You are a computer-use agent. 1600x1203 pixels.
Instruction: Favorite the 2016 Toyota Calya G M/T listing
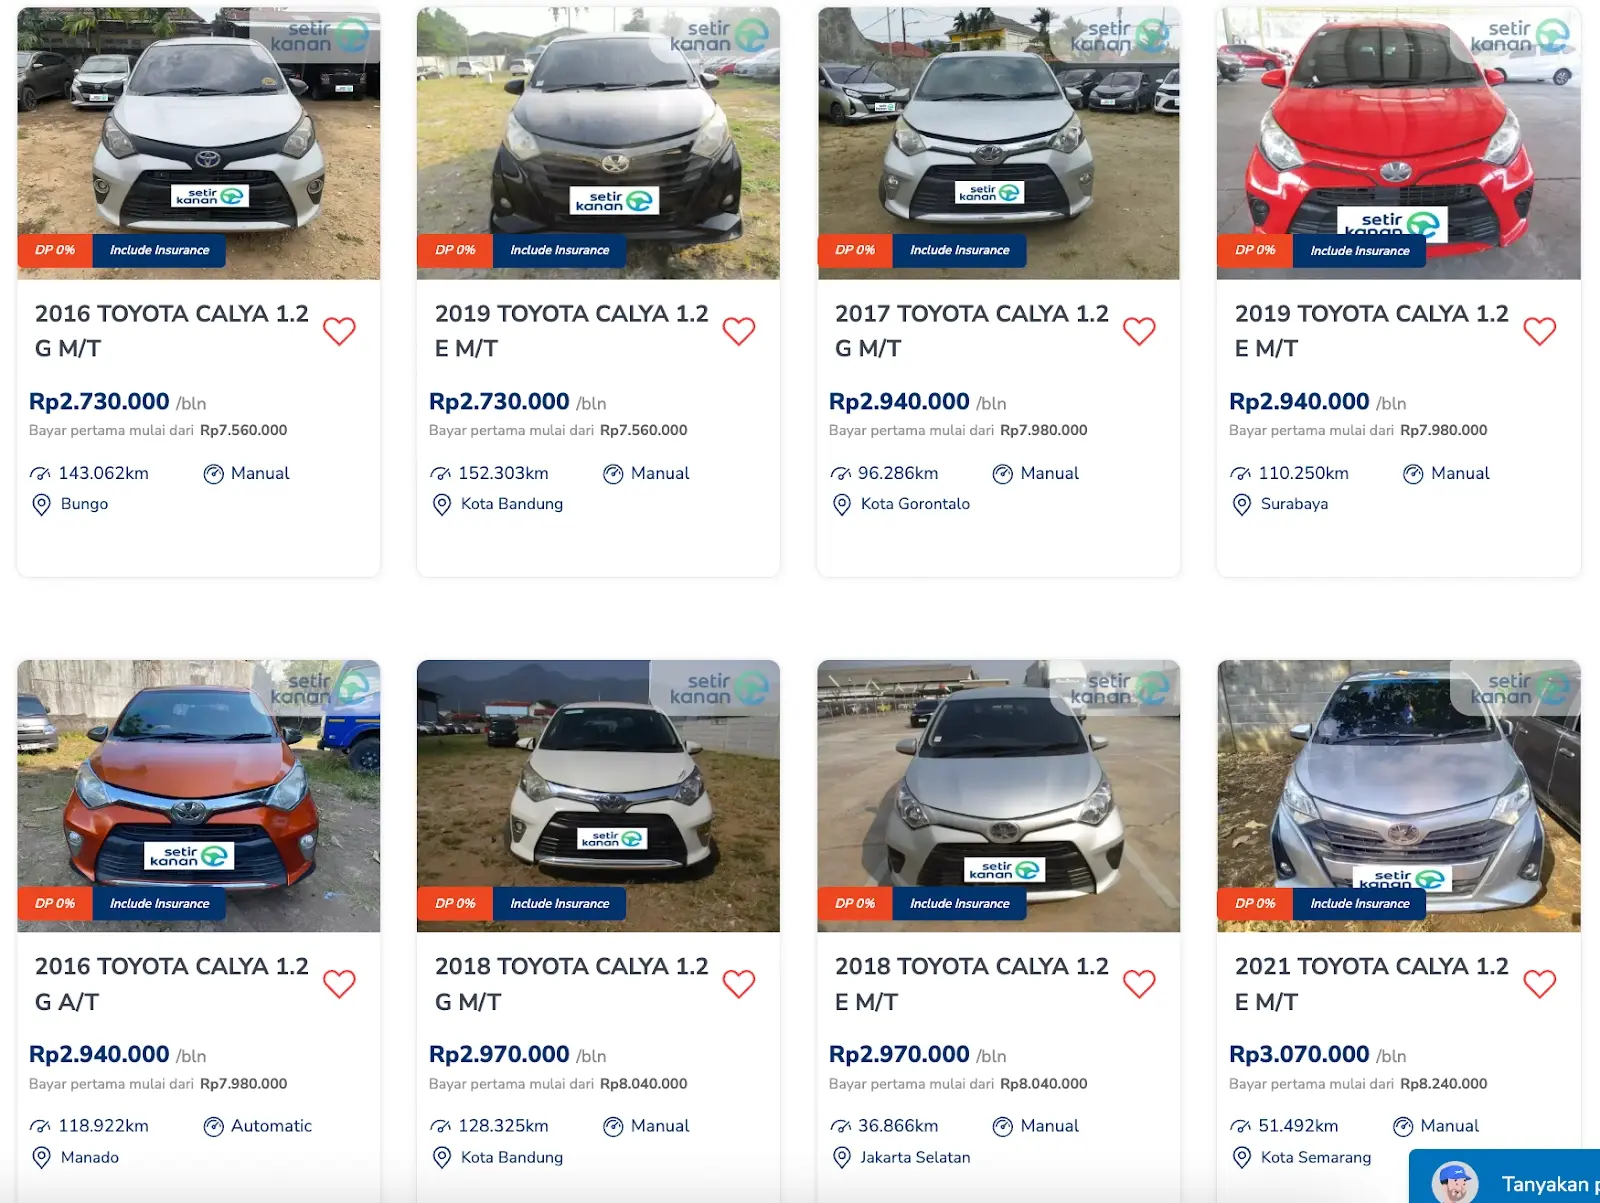(339, 331)
